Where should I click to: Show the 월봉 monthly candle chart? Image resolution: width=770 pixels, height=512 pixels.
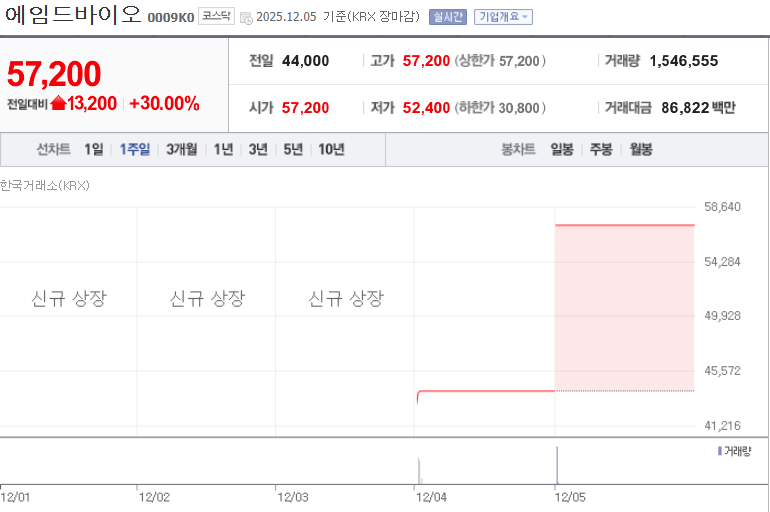(641, 149)
